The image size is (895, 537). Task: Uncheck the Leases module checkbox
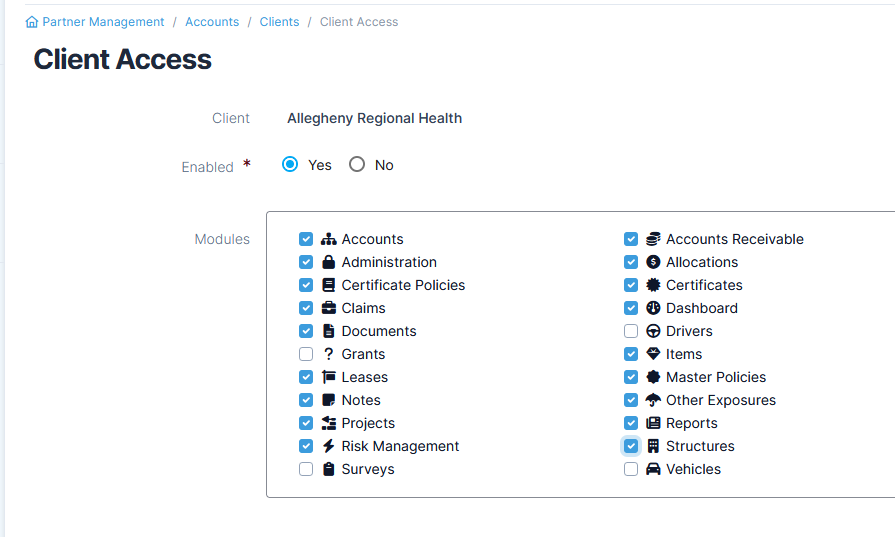point(306,377)
